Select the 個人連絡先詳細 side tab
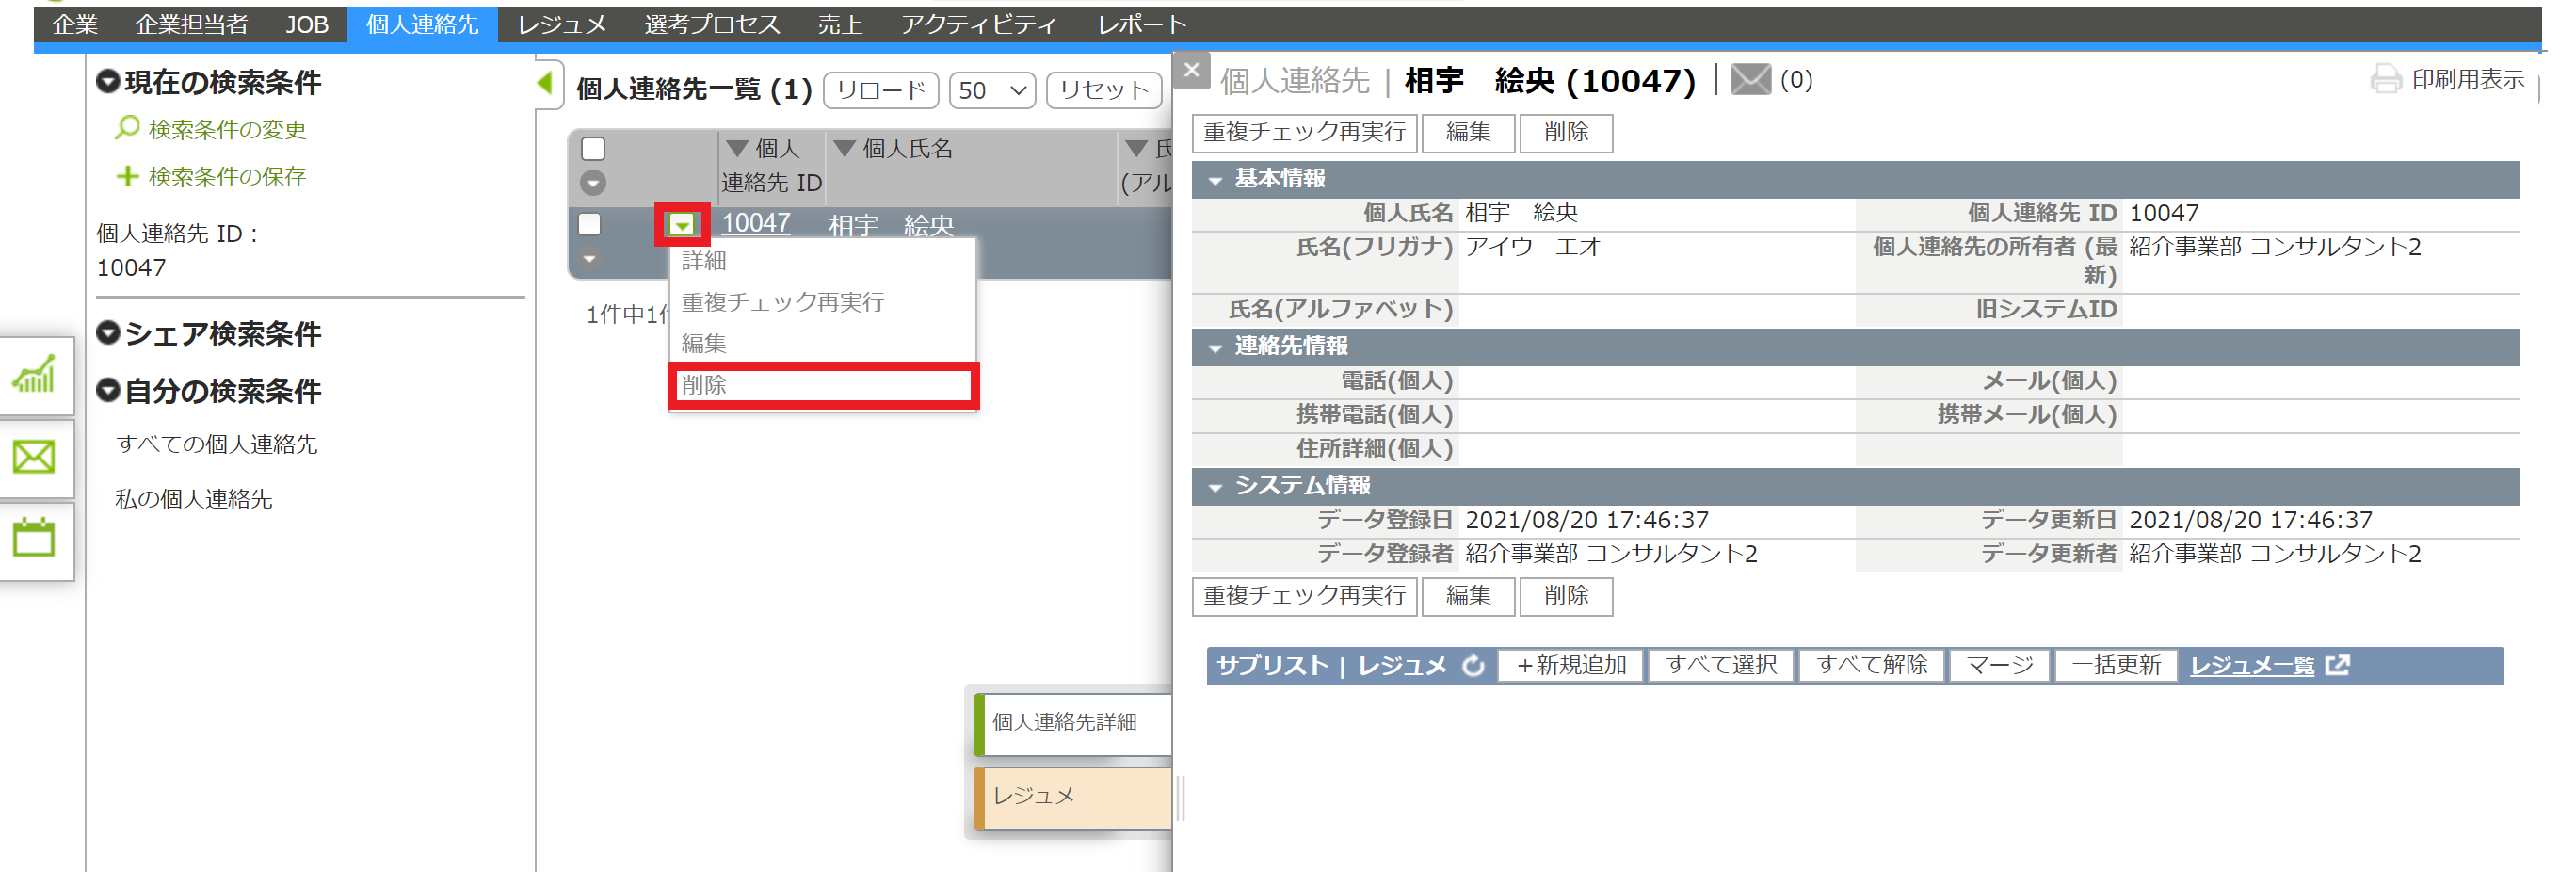Image resolution: width=2576 pixels, height=872 pixels. point(1072,722)
